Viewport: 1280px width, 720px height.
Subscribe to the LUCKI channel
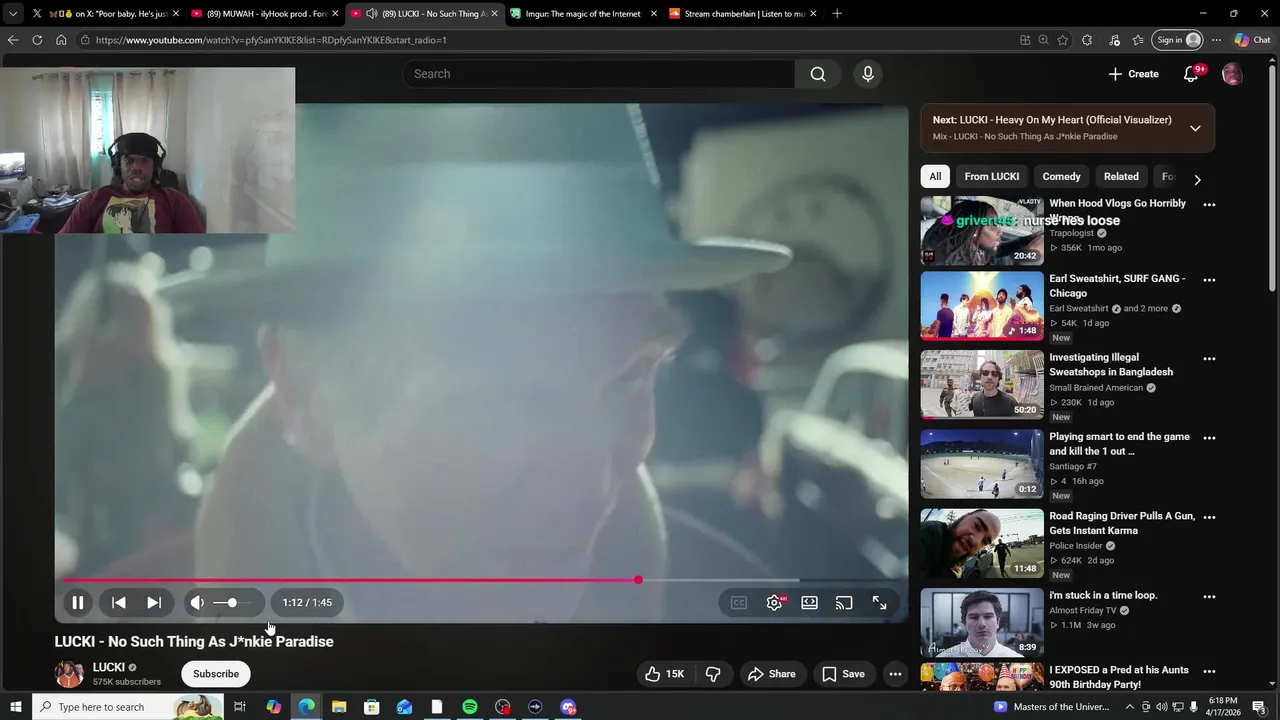click(216, 674)
